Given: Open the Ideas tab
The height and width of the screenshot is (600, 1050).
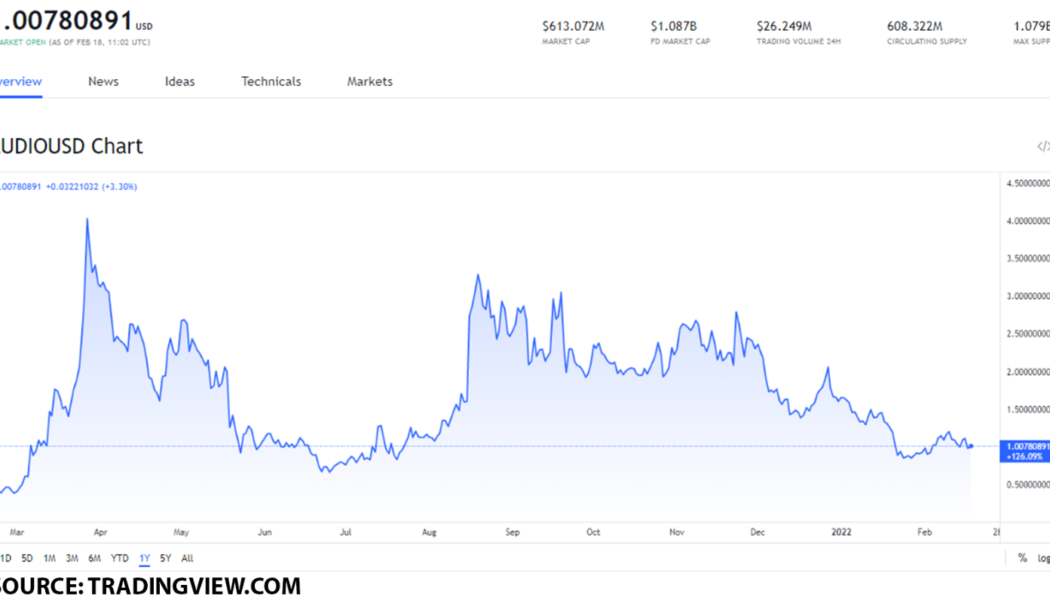Looking at the screenshot, I should click(x=180, y=82).
